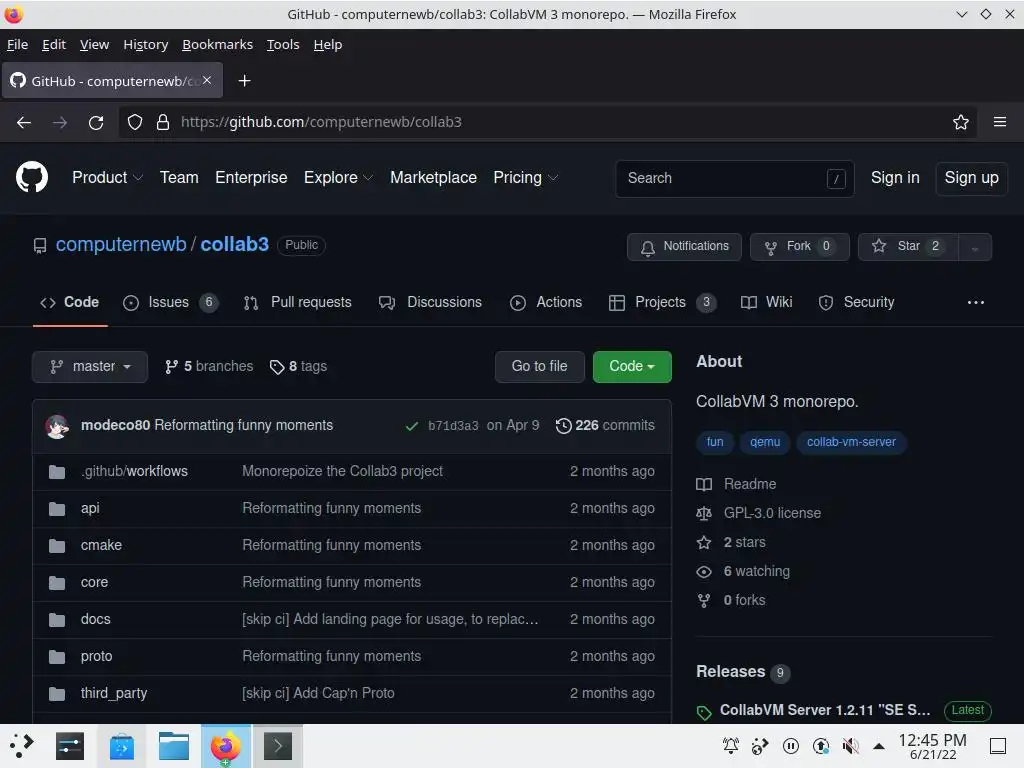This screenshot has height=768, width=1024.
Task: Open system settings from the taskbar
Action: click(x=70, y=746)
